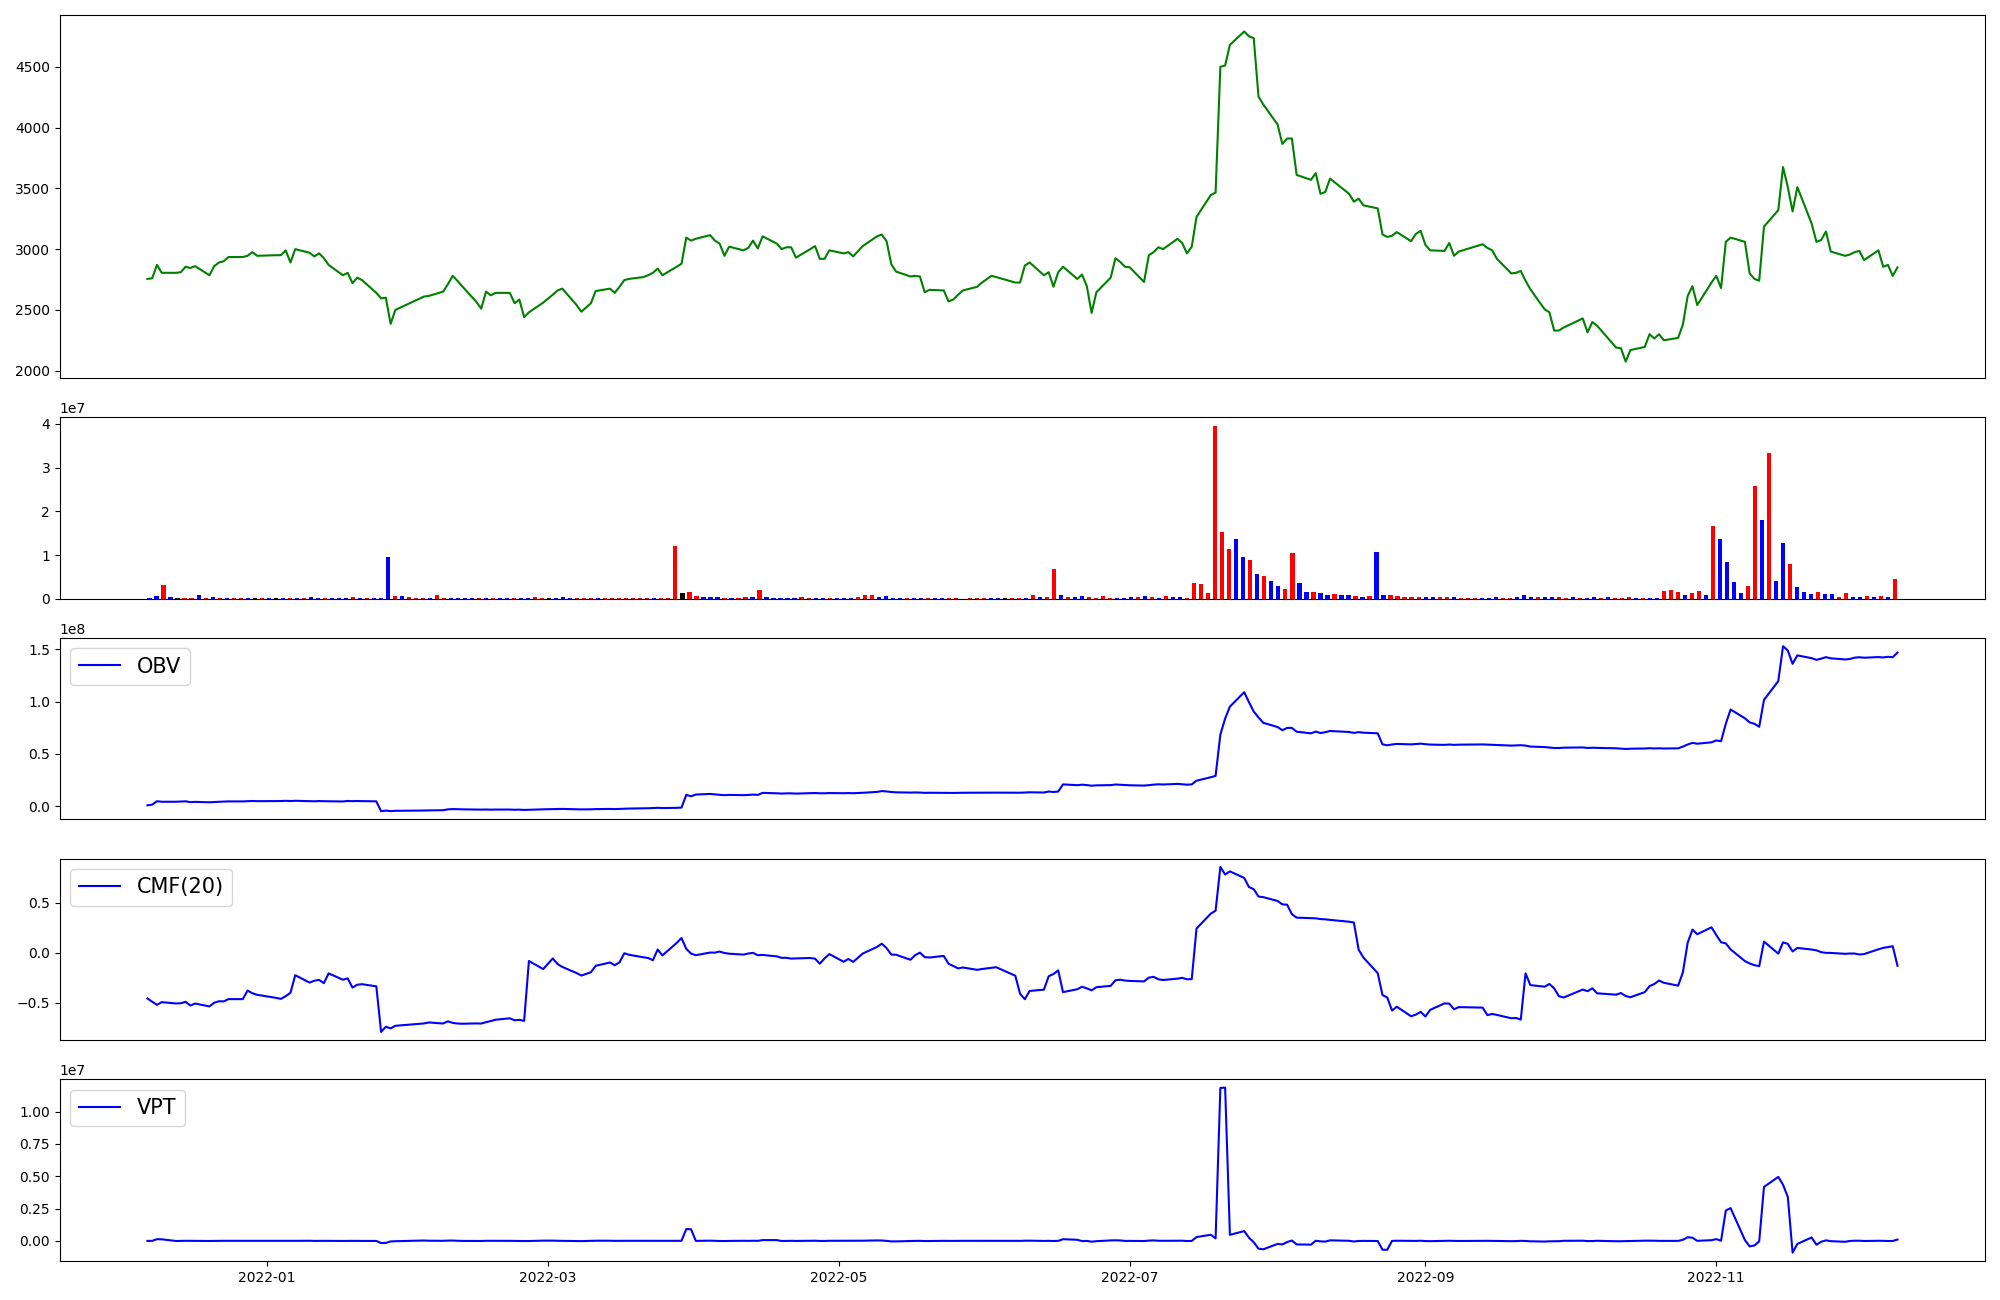
Task: Click the OBV legend label
Action: tap(158, 666)
